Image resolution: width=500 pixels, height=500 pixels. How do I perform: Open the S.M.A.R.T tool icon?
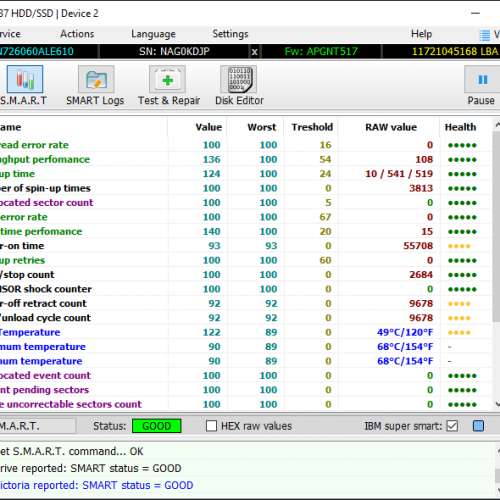[x=25, y=79]
